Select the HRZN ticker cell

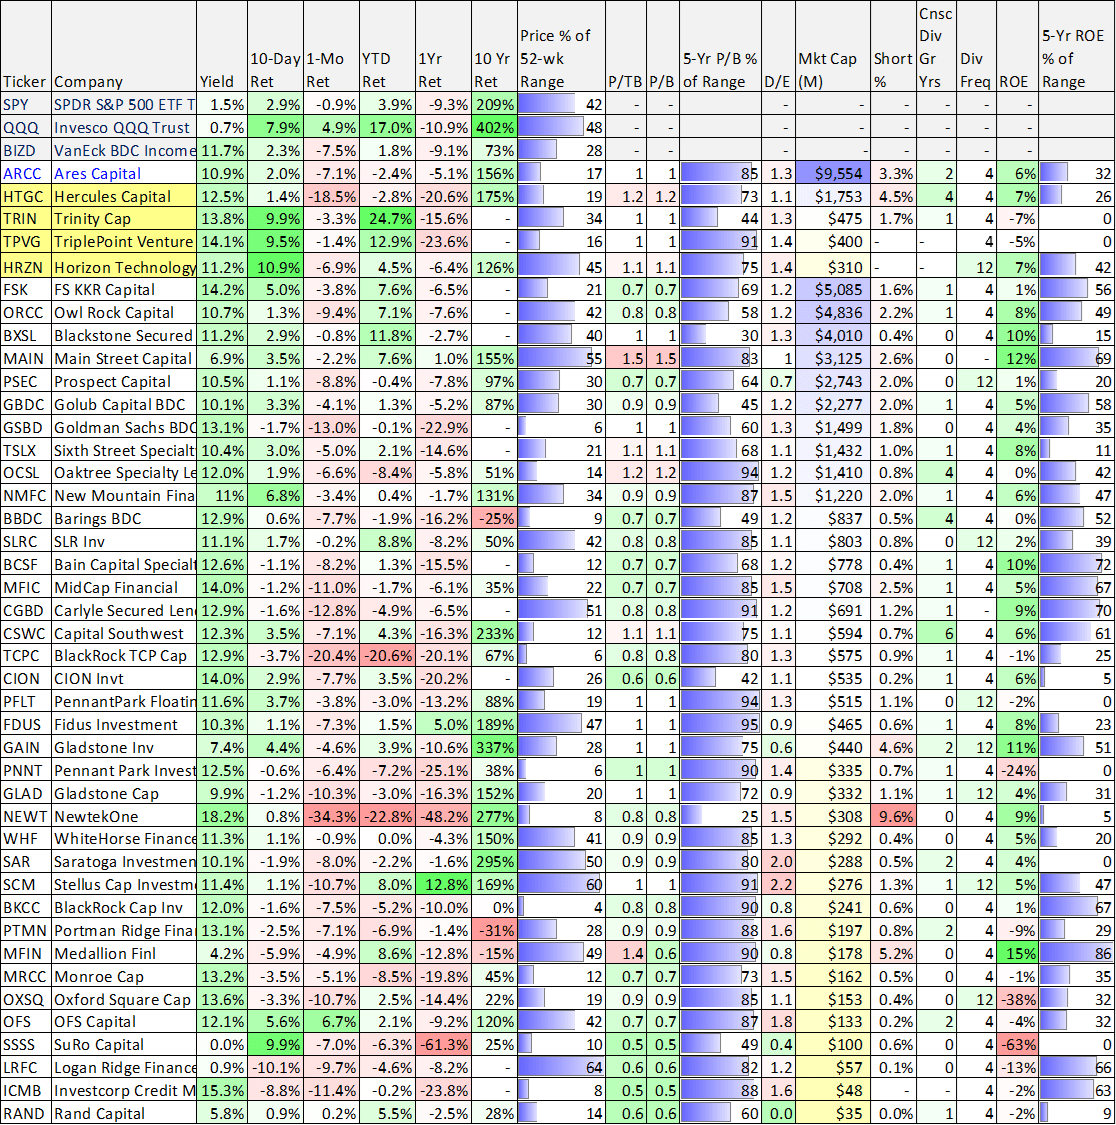point(25,267)
